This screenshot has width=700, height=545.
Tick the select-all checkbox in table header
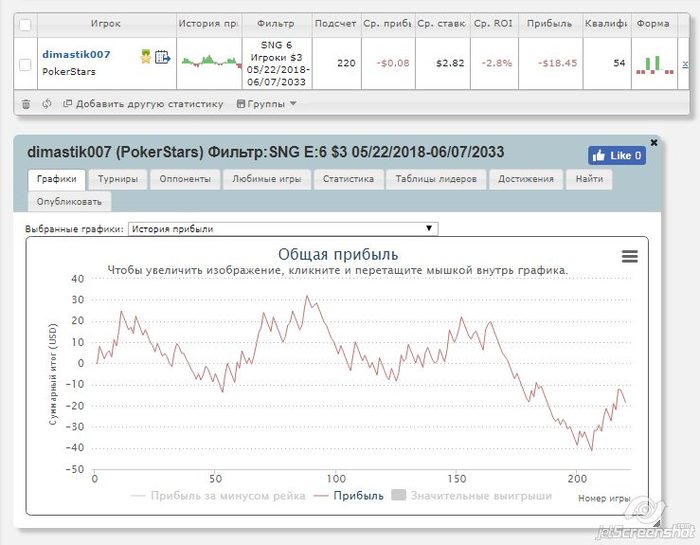tap(25, 25)
